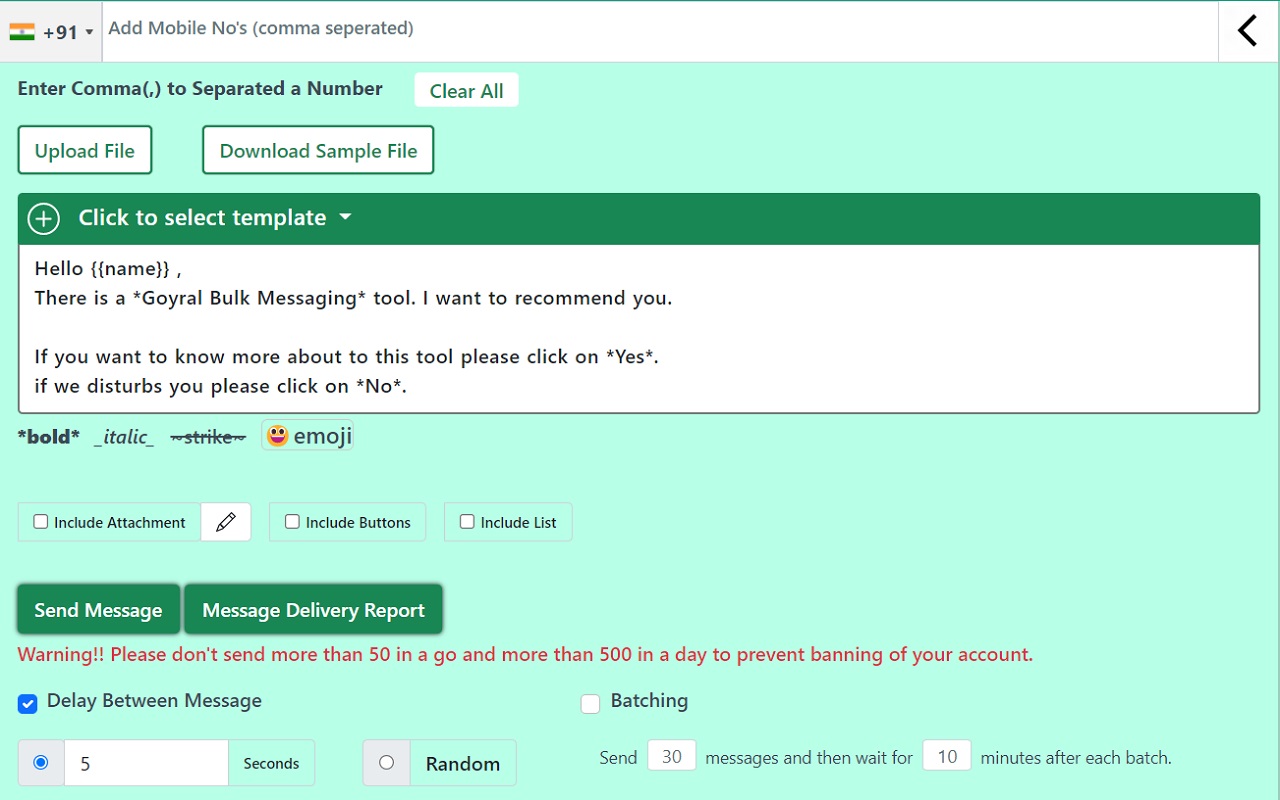Click the red Warning!! account banning text
The height and width of the screenshot is (800, 1280).
point(525,655)
